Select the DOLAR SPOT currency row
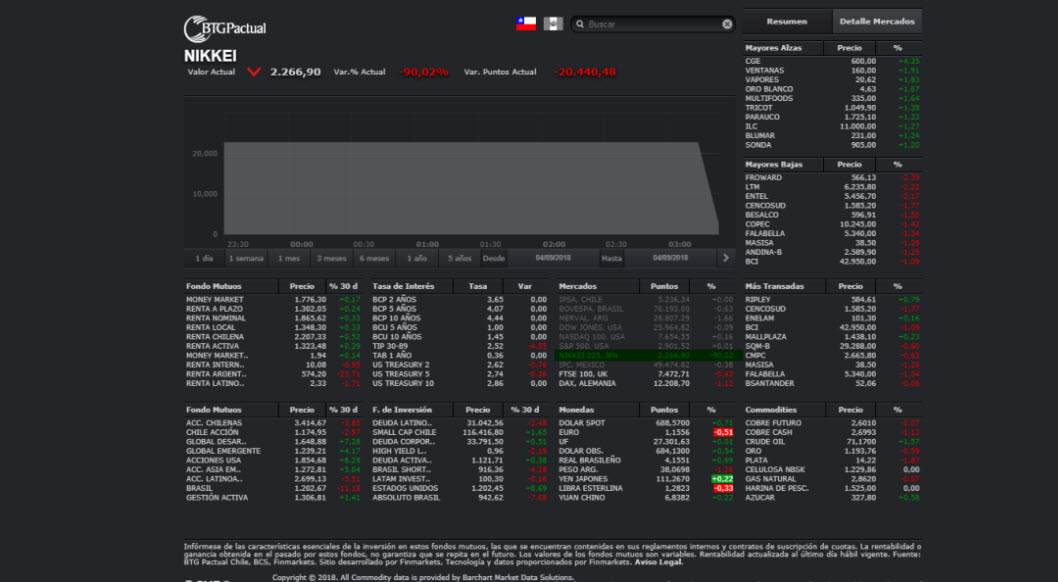The width and height of the screenshot is (1058, 582). [x=646, y=423]
